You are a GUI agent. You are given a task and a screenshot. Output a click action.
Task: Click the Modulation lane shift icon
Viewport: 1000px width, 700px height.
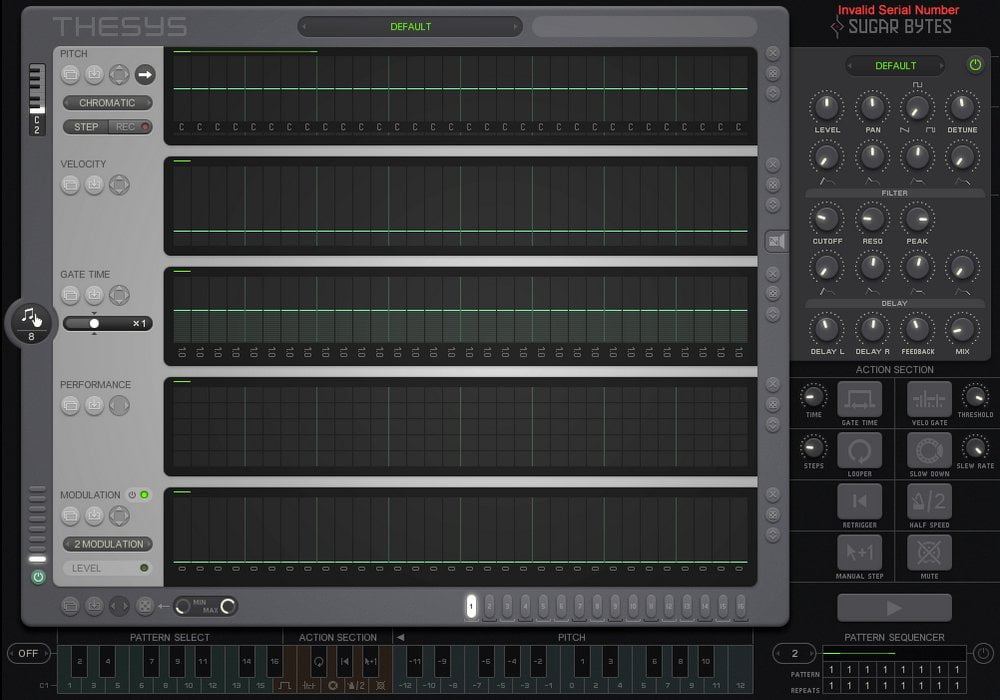pos(119,516)
